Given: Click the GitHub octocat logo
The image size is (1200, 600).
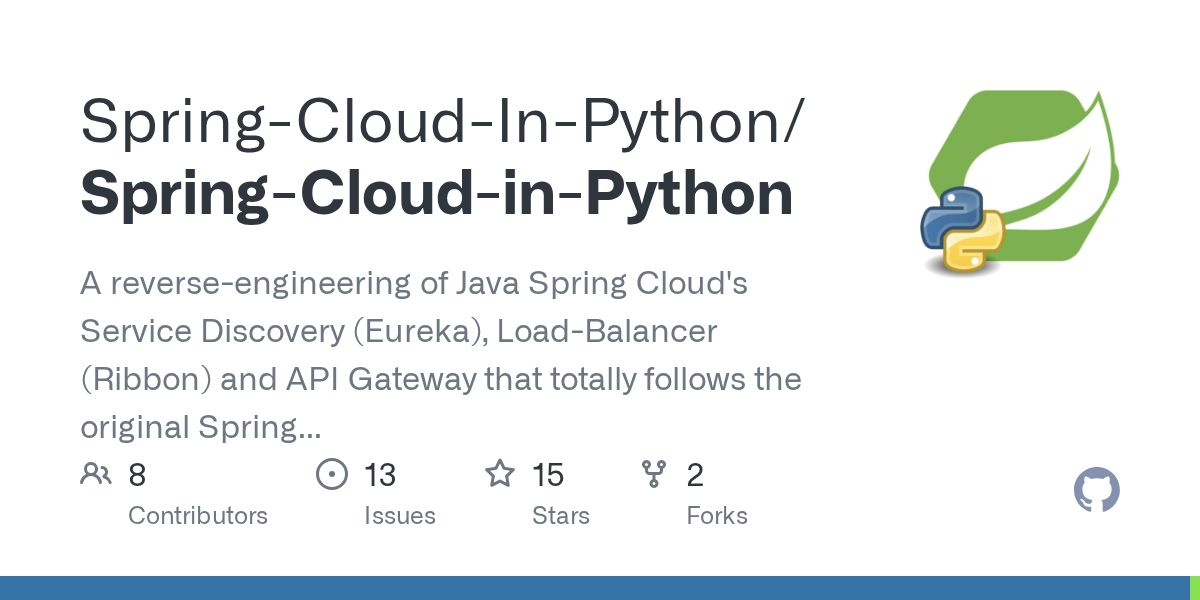Looking at the screenshot, I should 1096,491.
